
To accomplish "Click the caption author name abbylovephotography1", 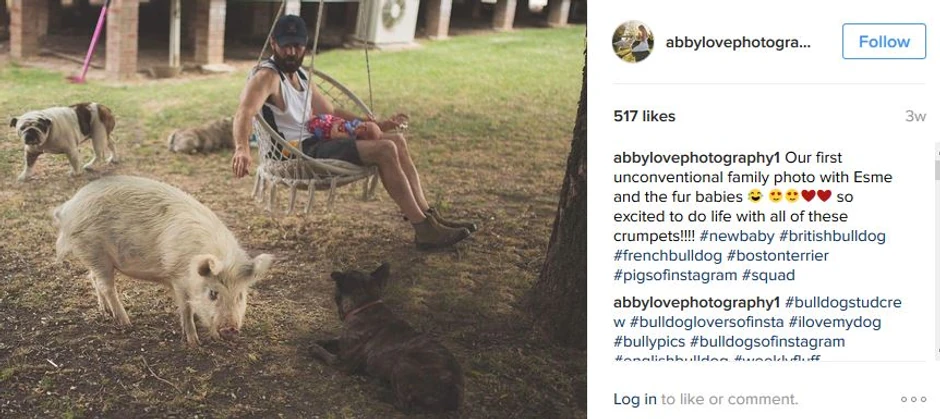I will pos(697,158).
